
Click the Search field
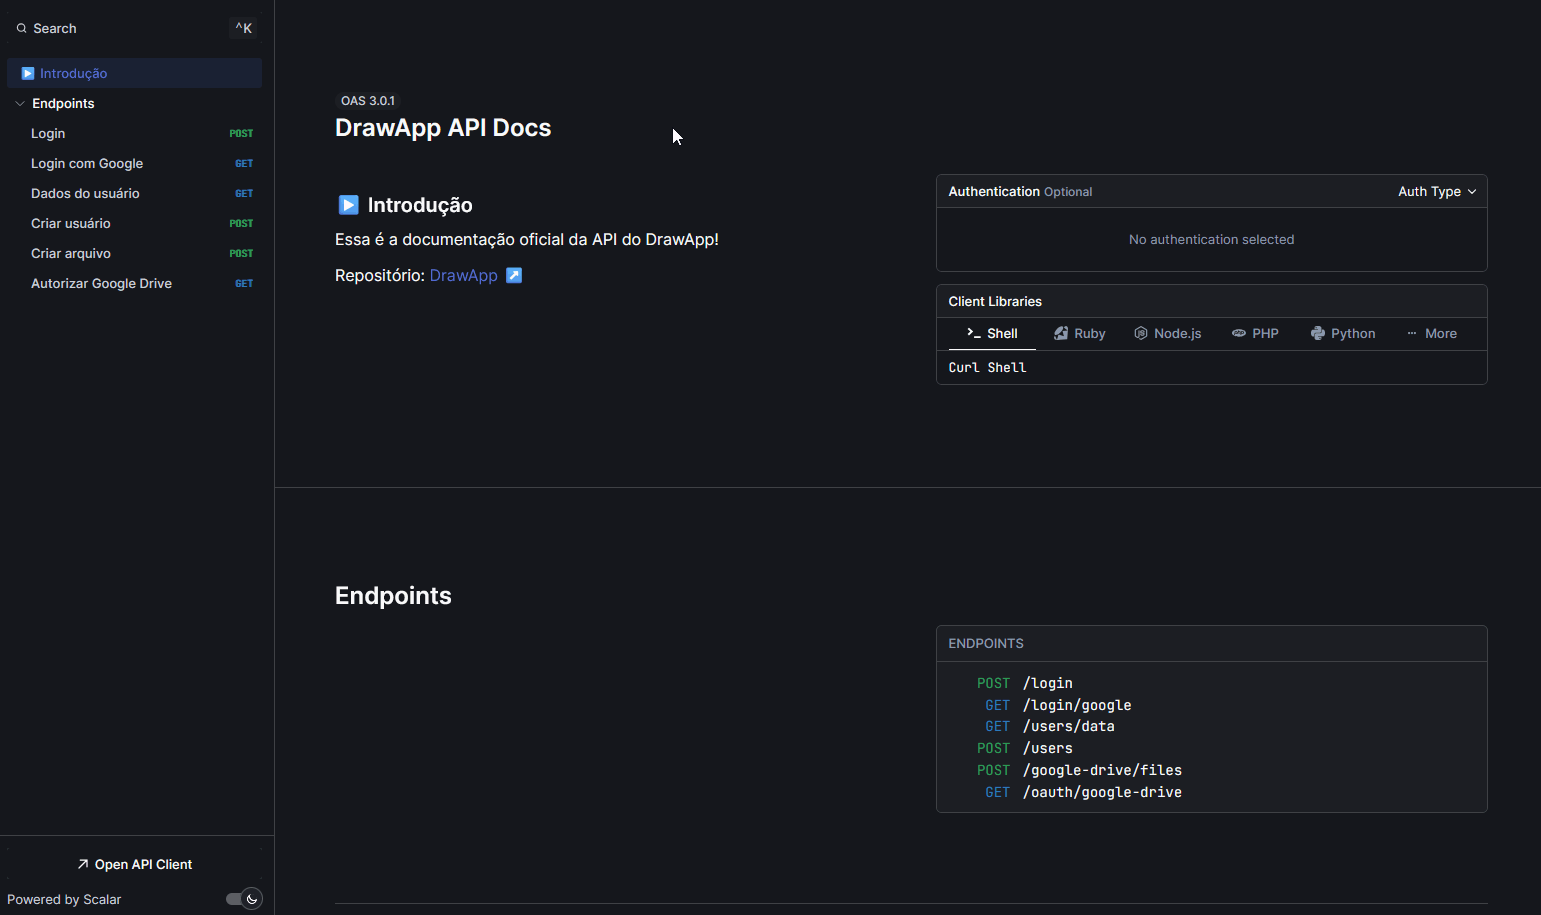click(x=135, y=28)
